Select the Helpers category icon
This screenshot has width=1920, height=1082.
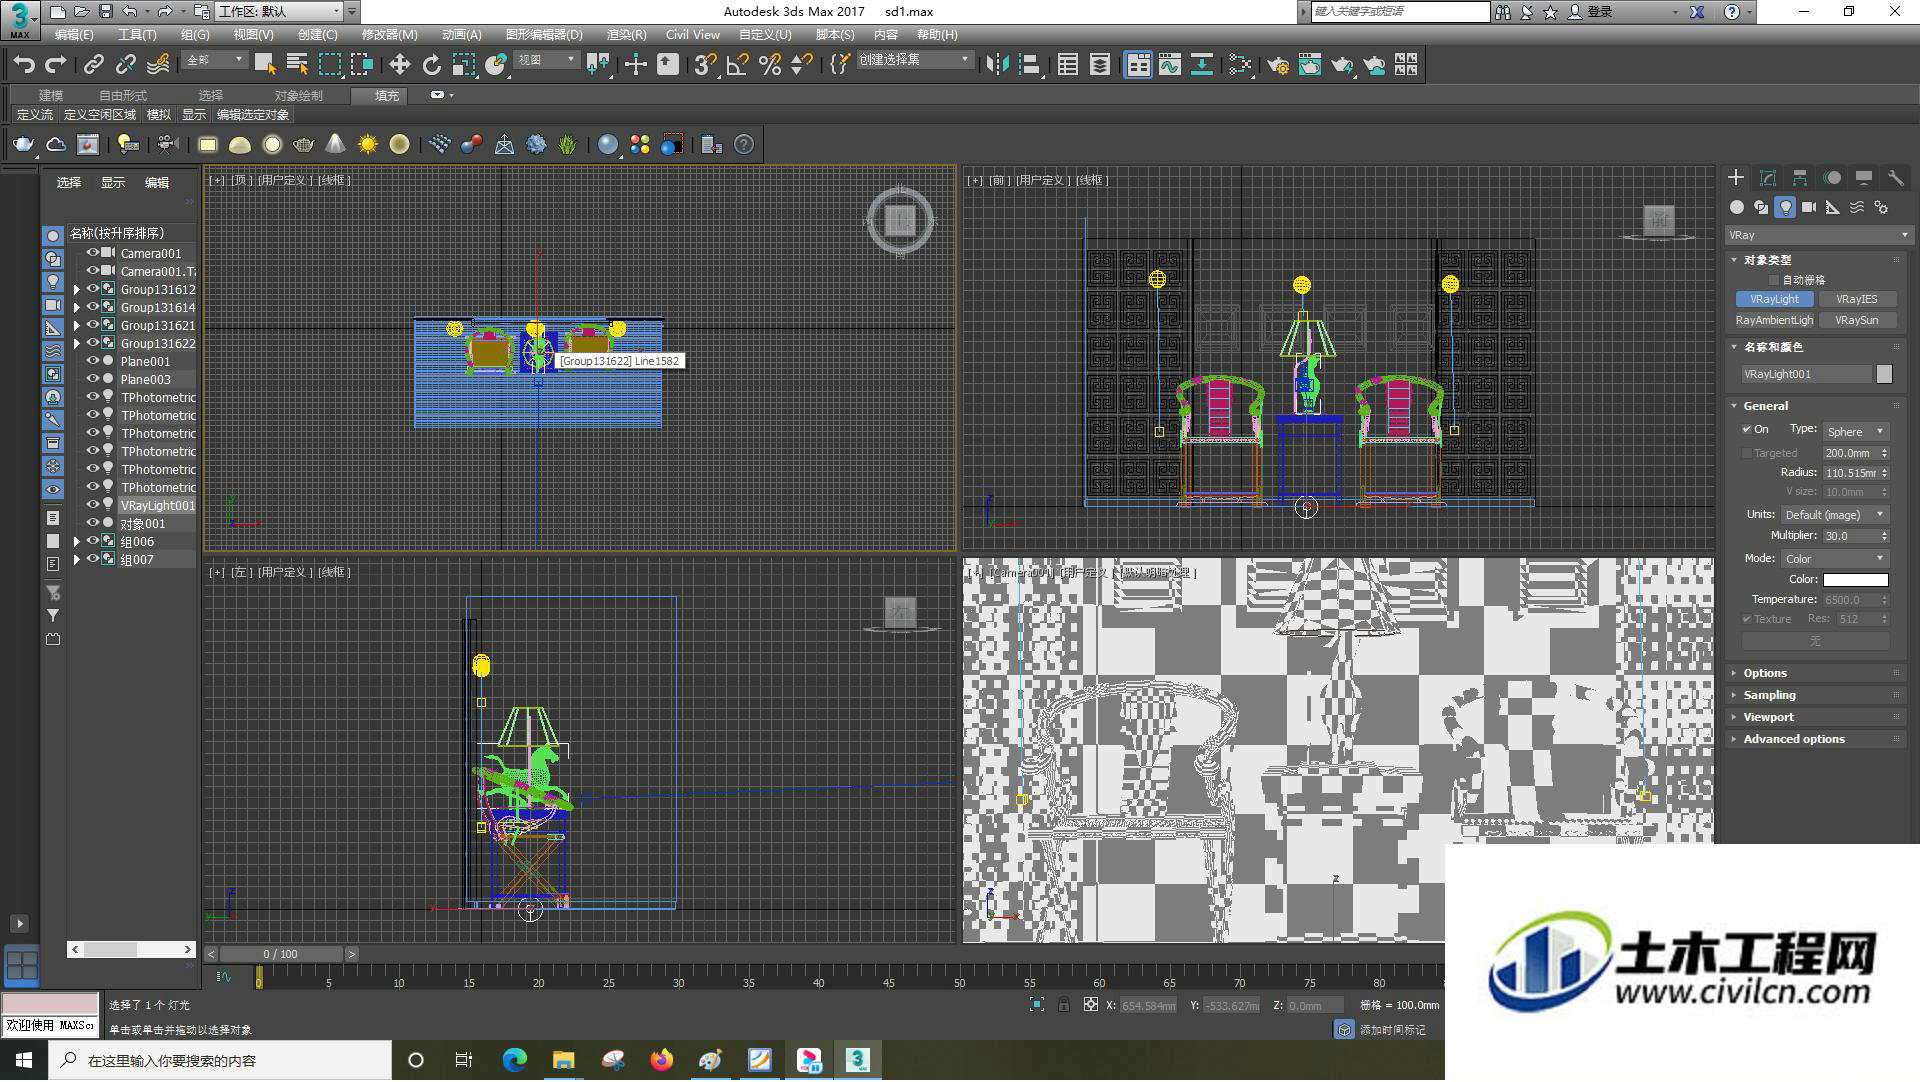tap(1833, 207)
